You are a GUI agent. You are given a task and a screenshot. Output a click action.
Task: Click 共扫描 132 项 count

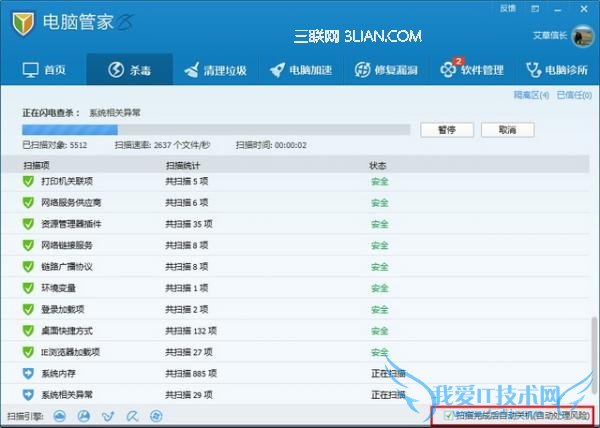tap(191, 330)
